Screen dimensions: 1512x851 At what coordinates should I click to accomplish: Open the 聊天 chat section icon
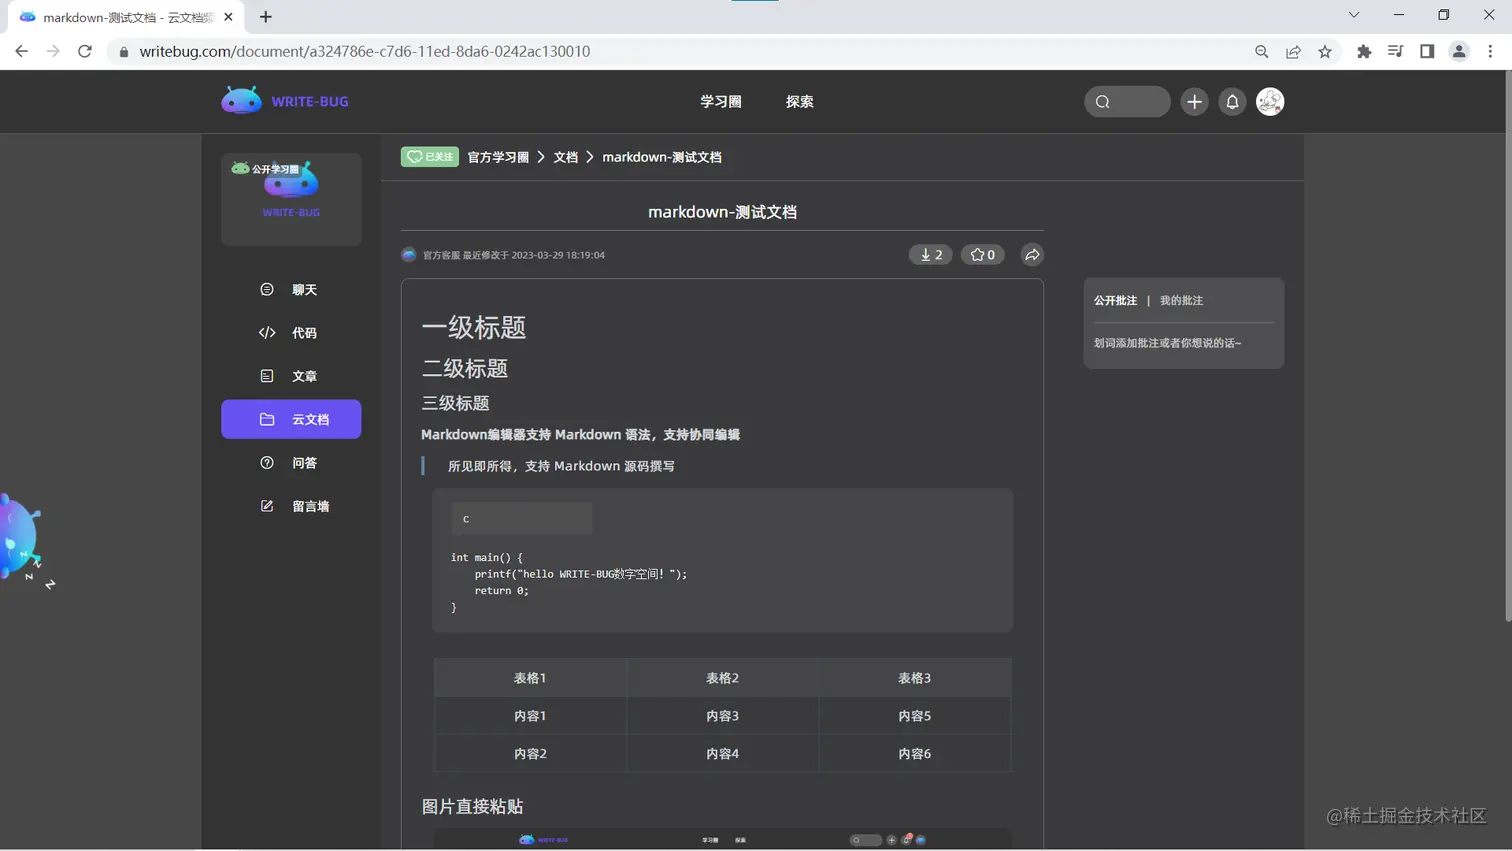265,288
